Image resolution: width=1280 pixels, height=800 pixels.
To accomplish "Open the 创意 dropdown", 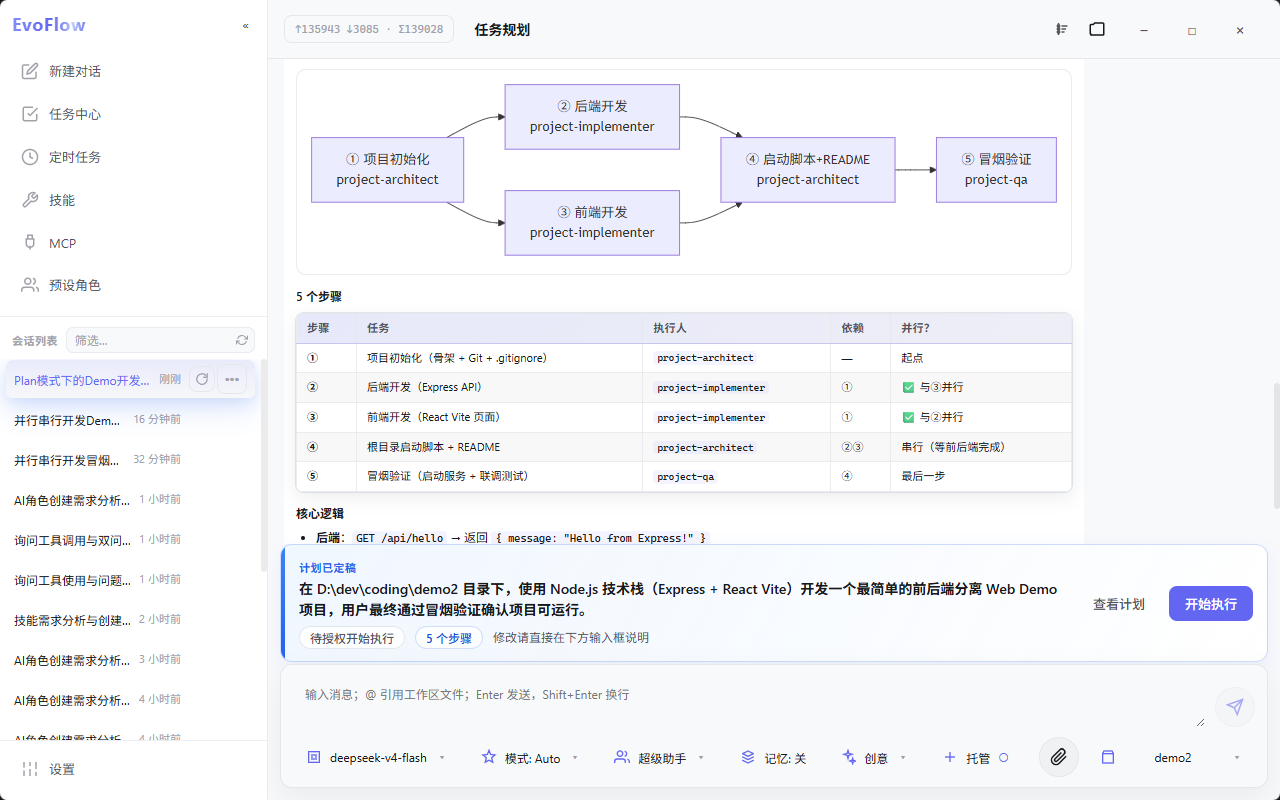I will pyautogui.click(x=875, y=758).
